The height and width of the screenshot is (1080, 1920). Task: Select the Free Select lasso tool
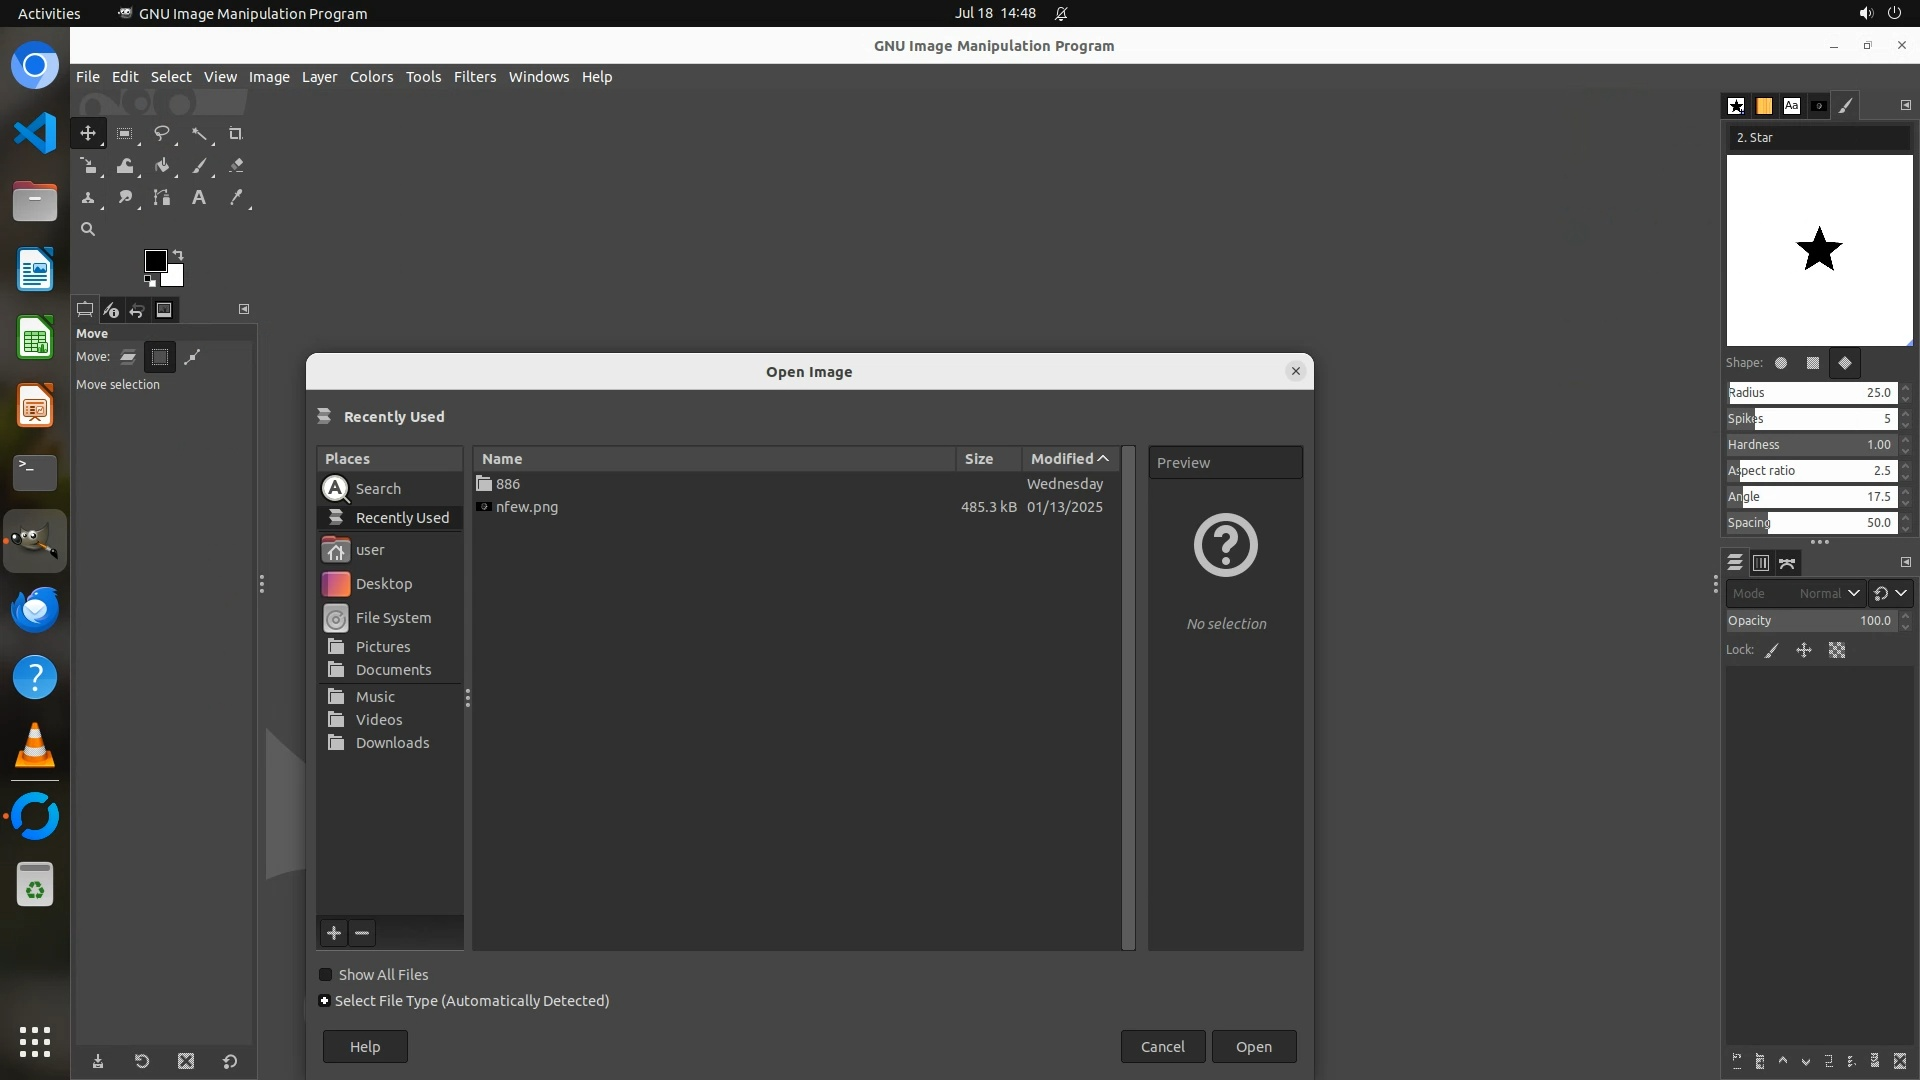pos(162,134)
